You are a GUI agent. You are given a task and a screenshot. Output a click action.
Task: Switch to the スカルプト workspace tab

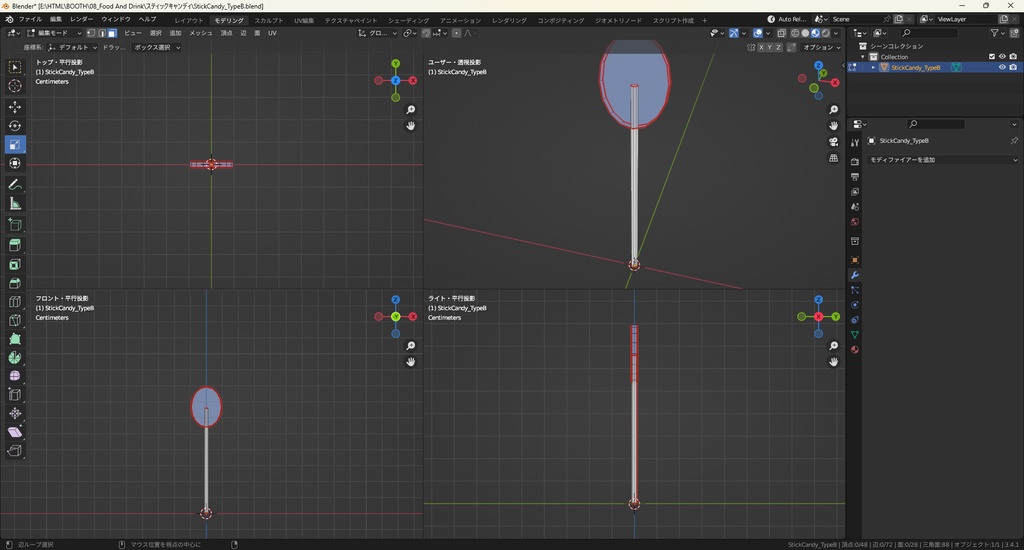pos(268,20)
